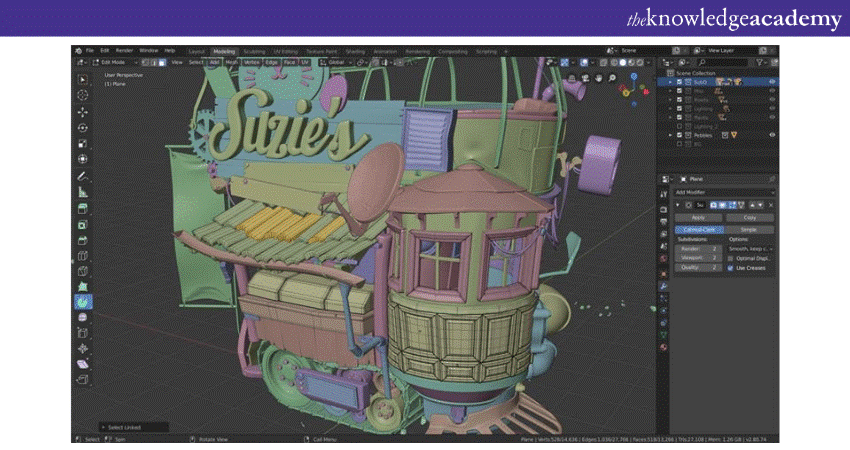The width and height of the screenshot is (850, 450).
Task: Select the Move tool in the left toolbar
Action: [x=83, y=112]
